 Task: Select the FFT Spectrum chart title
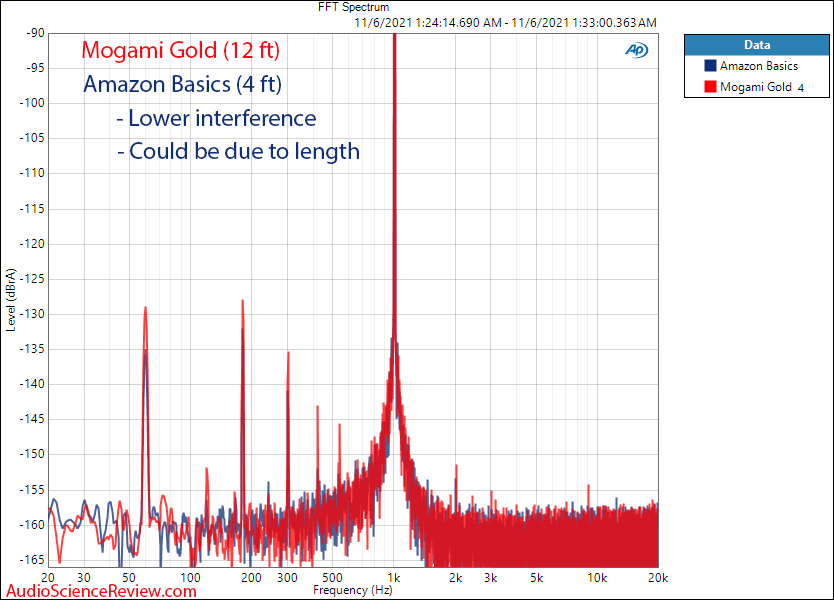[x=353, y=7]
